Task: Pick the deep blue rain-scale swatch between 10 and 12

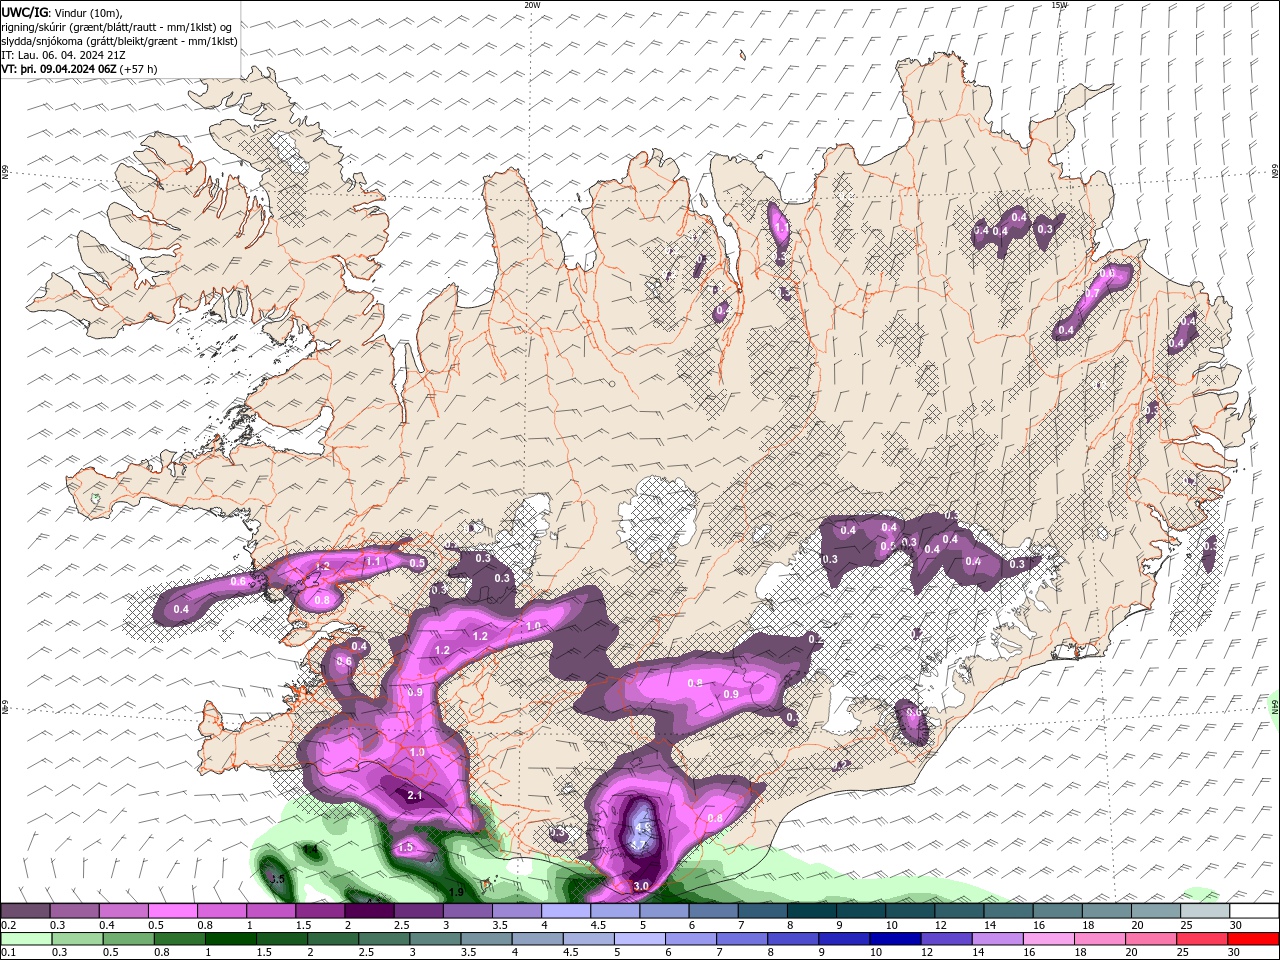Action: tap(894, 939)
